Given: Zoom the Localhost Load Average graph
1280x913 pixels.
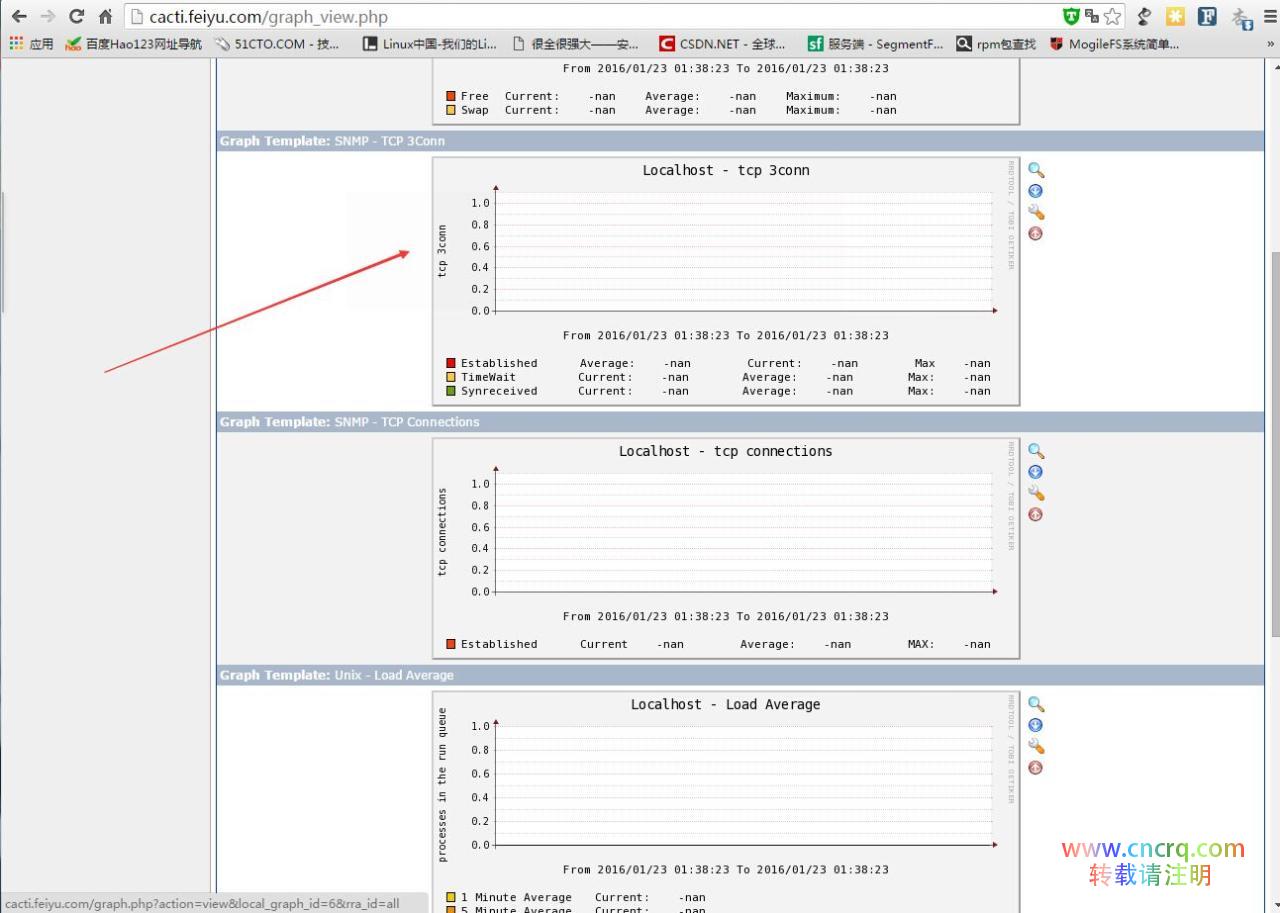Looking at the screenshot, I should click(x=1036, y=705).
